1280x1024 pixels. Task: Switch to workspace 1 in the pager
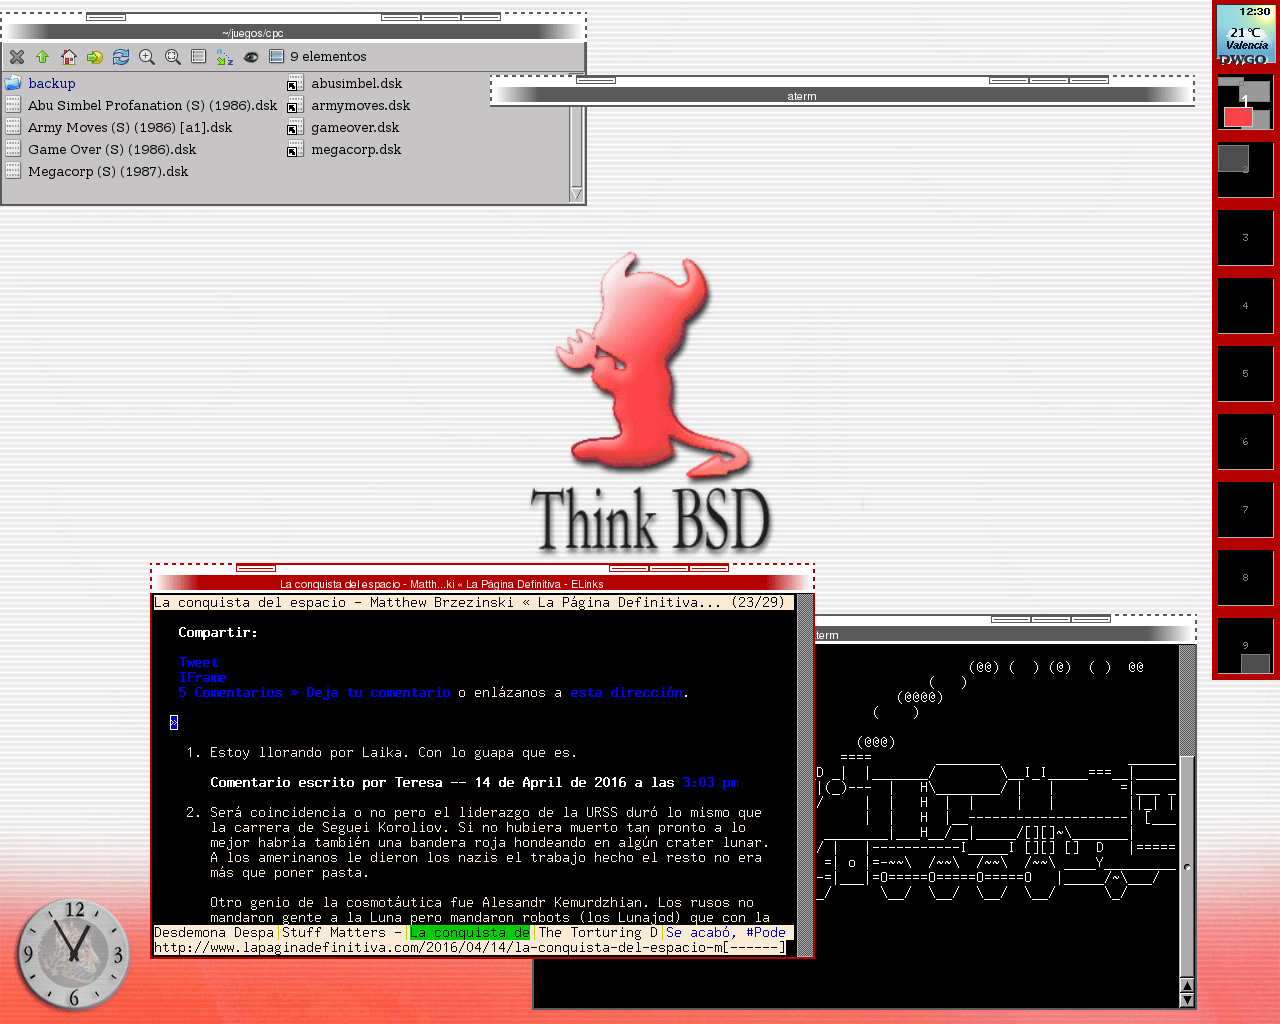point(1245,102)
